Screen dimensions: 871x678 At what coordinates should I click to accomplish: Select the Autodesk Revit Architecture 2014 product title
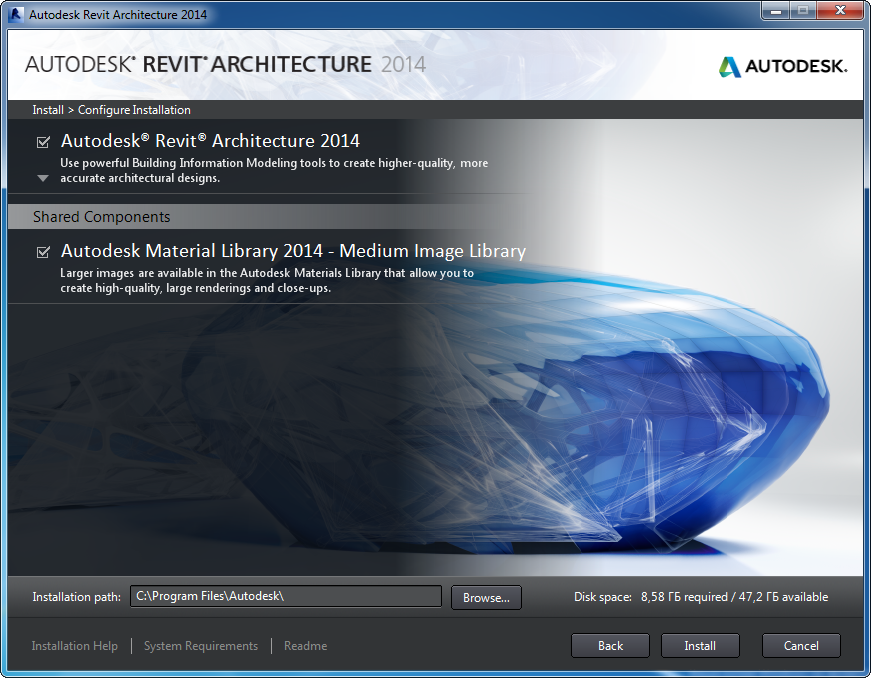(x=210, y=141)
